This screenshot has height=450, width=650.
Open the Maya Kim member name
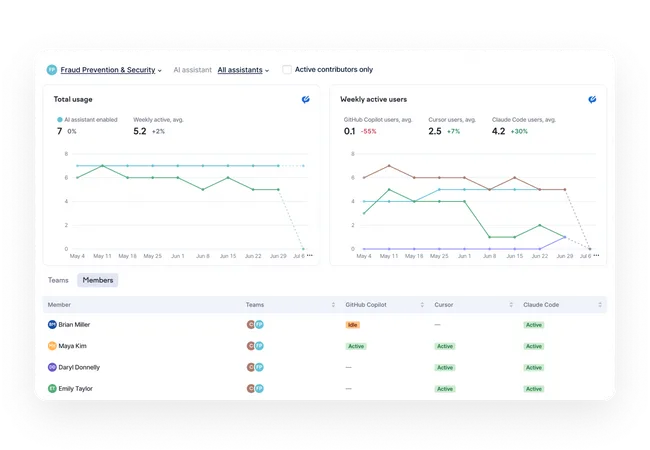point(73,346)
